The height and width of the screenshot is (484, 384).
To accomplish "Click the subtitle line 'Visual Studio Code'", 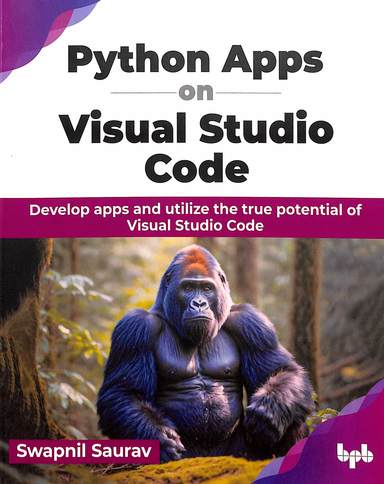I will coord(196,226).
